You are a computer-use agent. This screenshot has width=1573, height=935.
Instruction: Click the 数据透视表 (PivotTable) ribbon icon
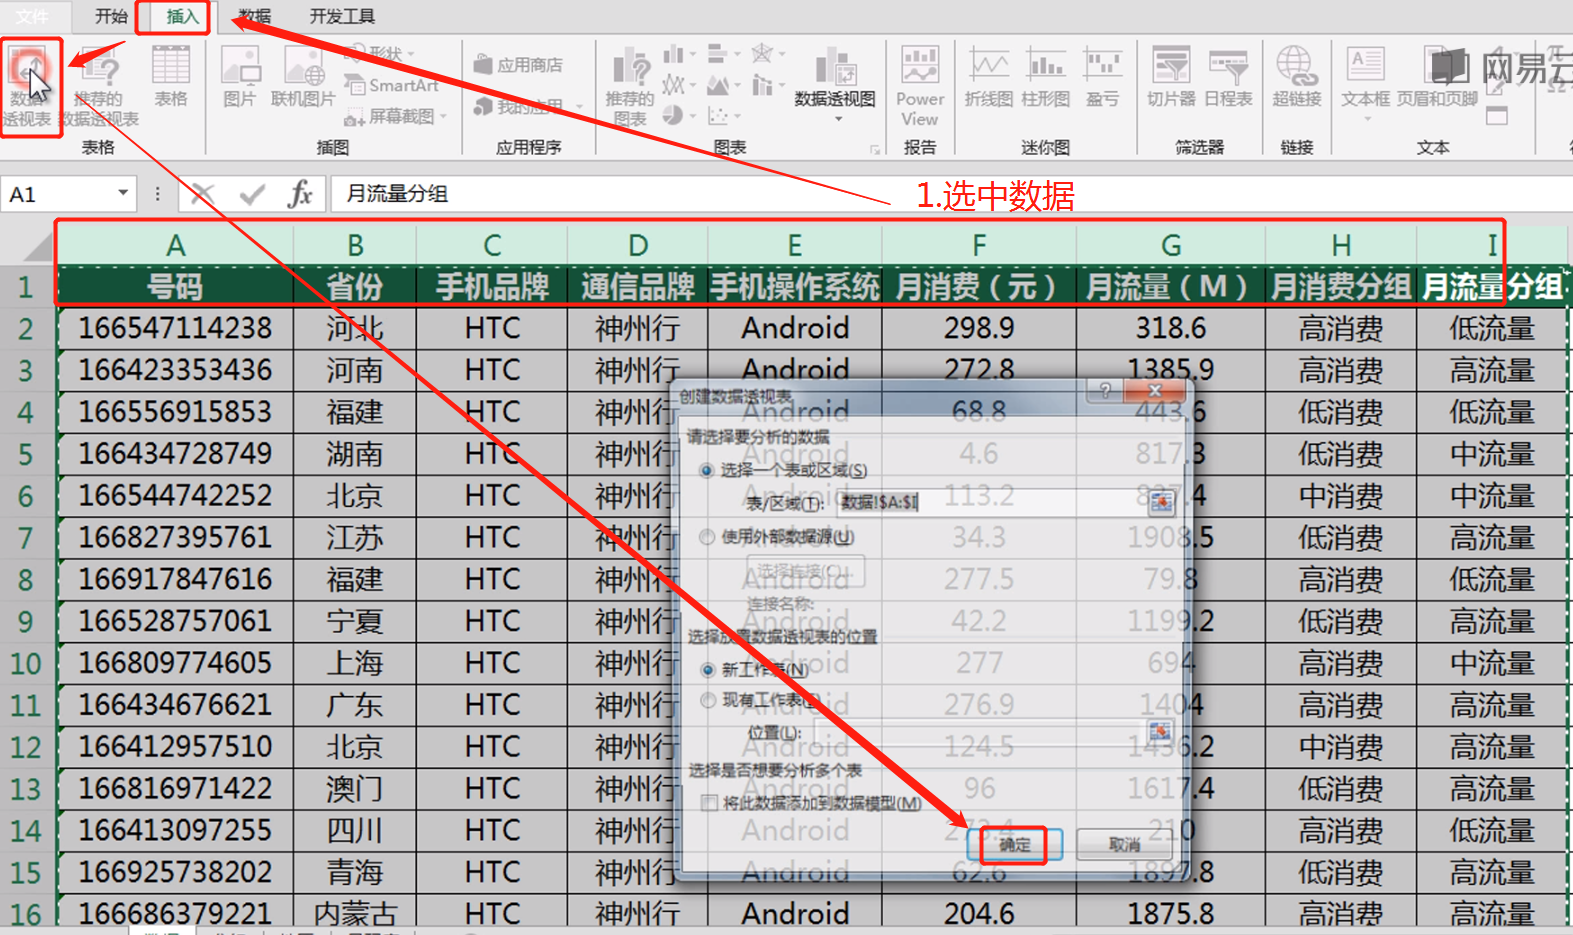point(30,87)
